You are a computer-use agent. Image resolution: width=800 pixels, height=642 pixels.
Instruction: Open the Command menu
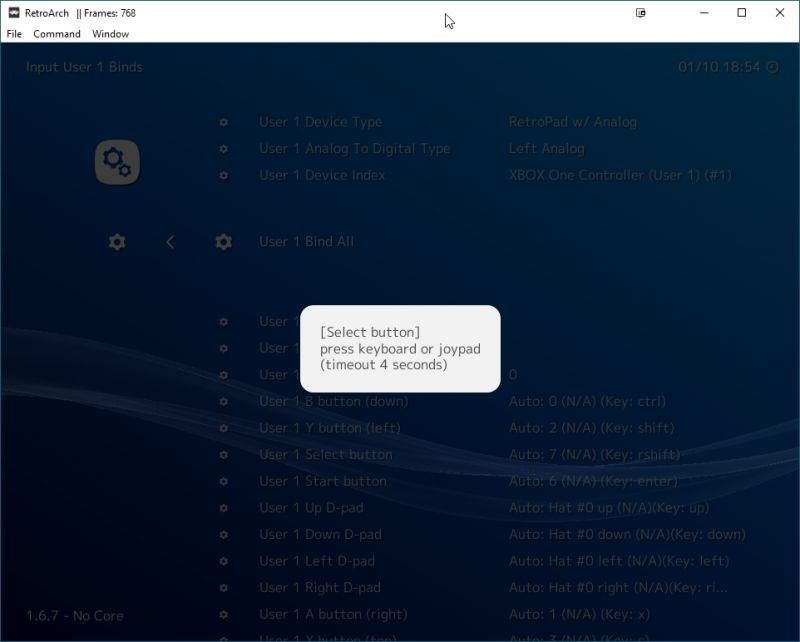[x=57, y=33]
